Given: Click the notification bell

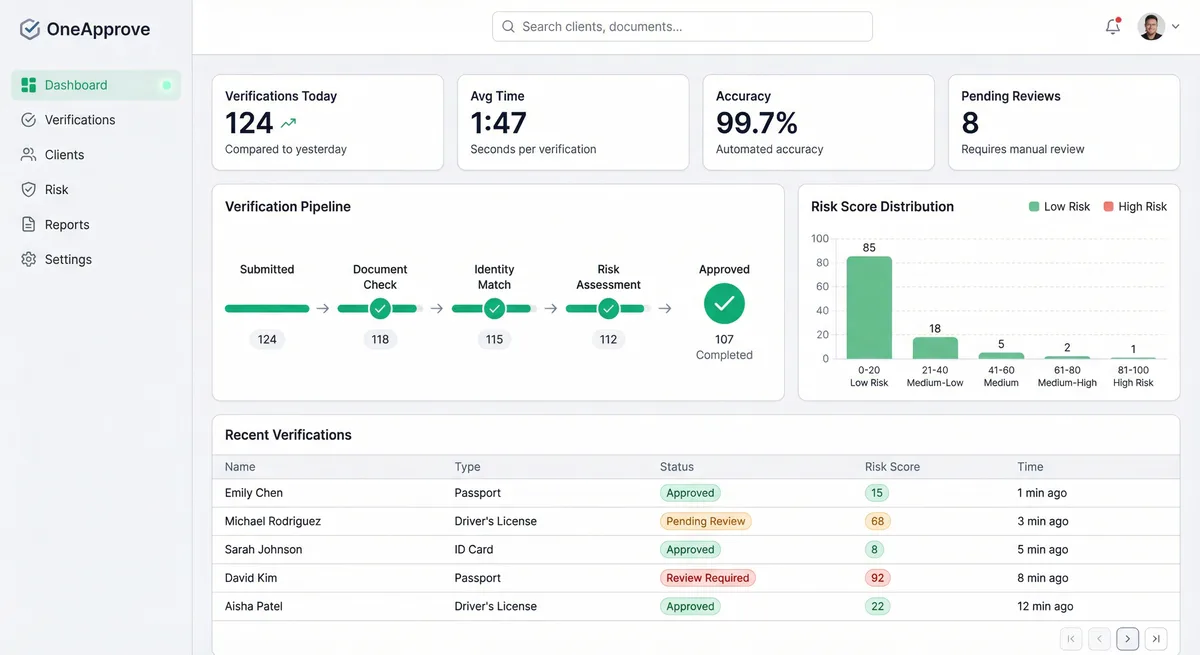Looking at the screenshot, I should click(1112, 26).
